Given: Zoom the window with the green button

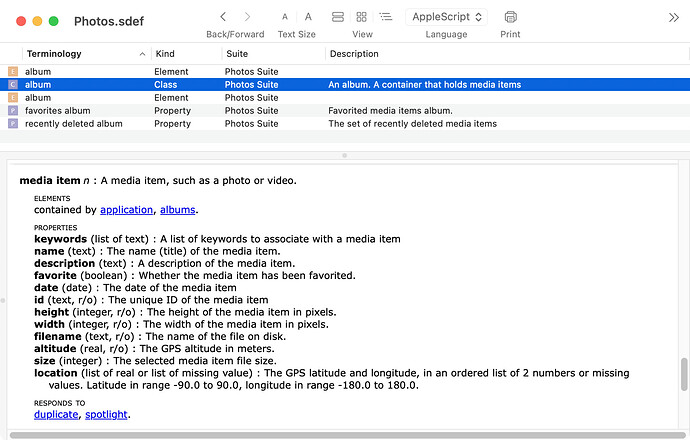Looking at the screenshot, I should 54,21.
